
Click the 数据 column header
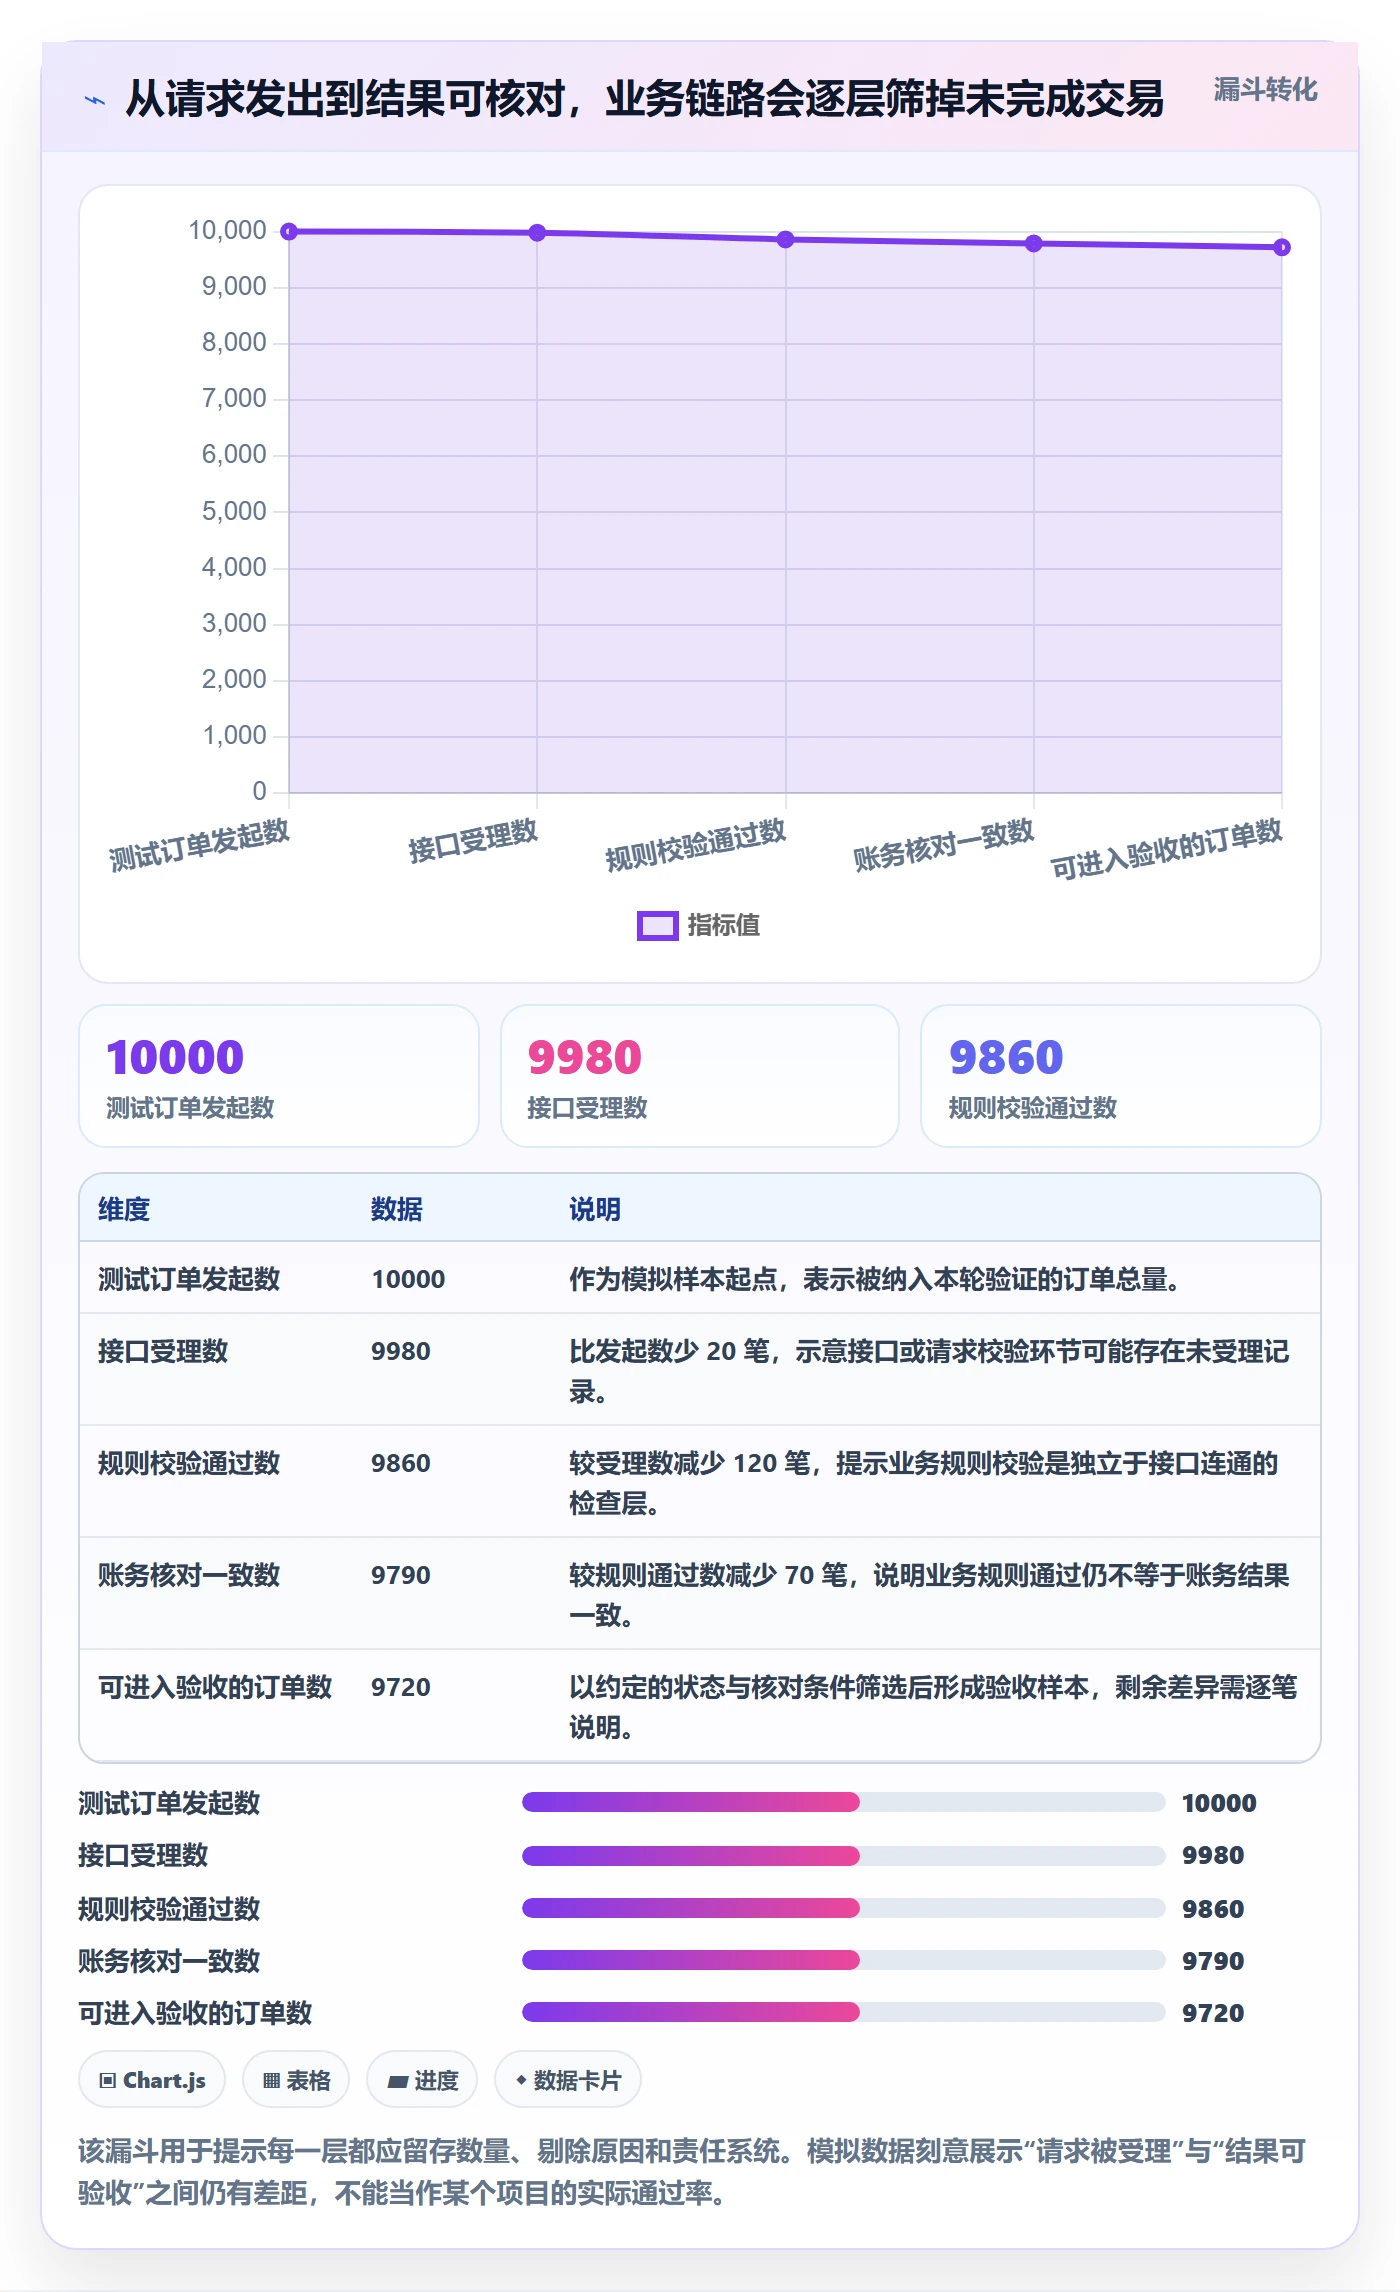pyautogui.click(x=396, y=1209)
